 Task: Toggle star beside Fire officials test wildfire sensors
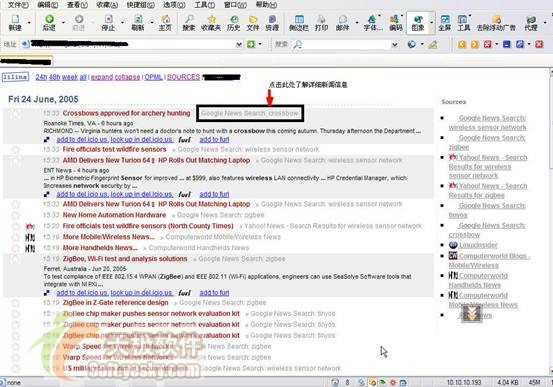(16, 150)
